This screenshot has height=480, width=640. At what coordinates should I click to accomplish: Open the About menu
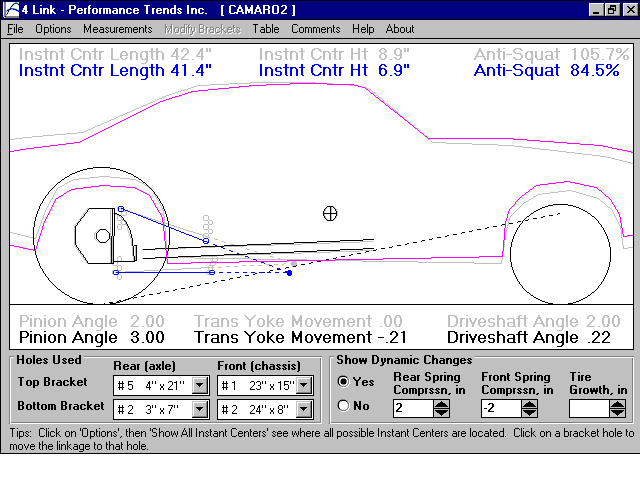coord(400,29)
